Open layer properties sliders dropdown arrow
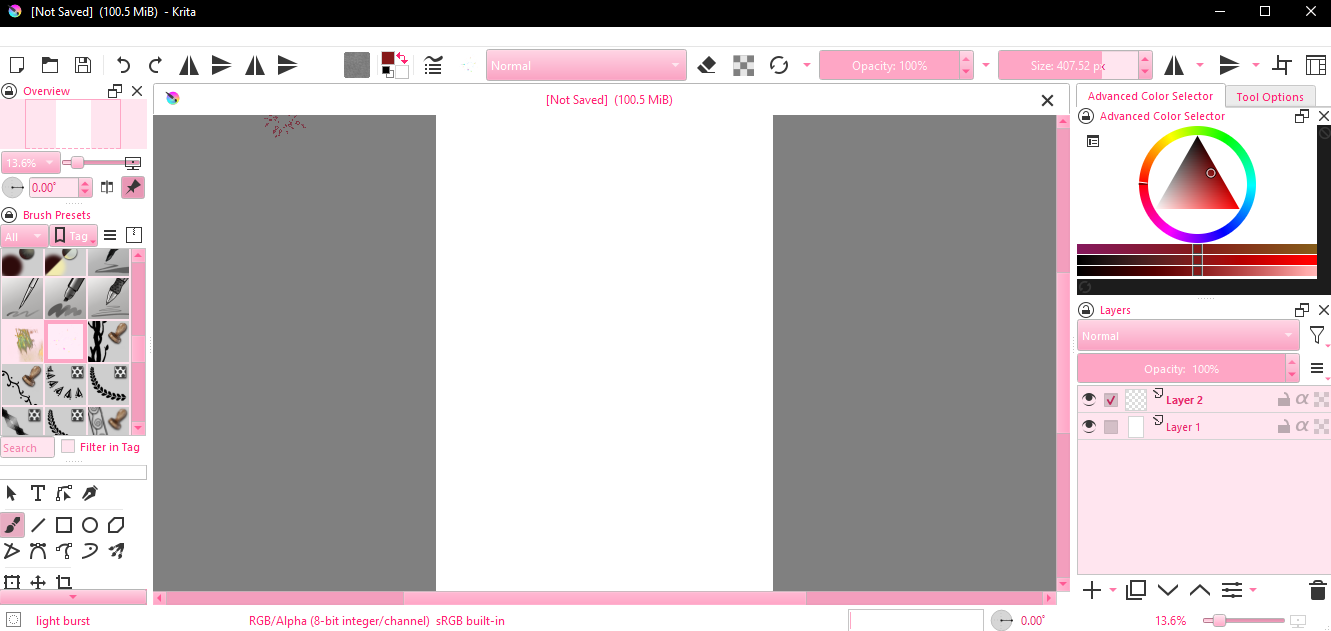Viewport: 1331px width, 631px height. (x=1253, y=590)
